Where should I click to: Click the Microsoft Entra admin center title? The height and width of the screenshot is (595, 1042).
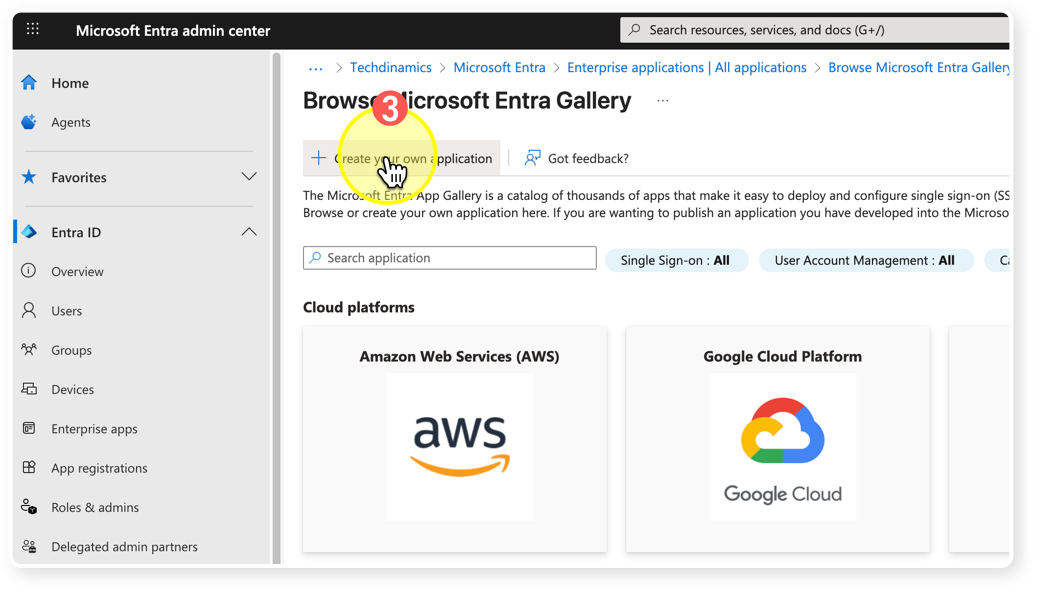(x=173, y=31)
